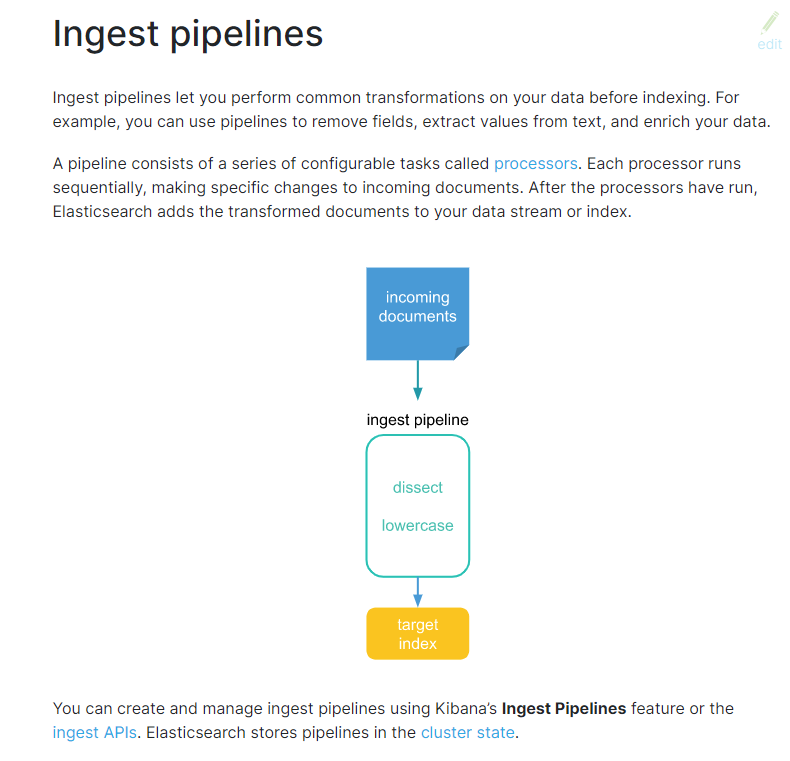Select the dissect processor text
This screenshot has width=790, height=761.
(x=418, y=487)
